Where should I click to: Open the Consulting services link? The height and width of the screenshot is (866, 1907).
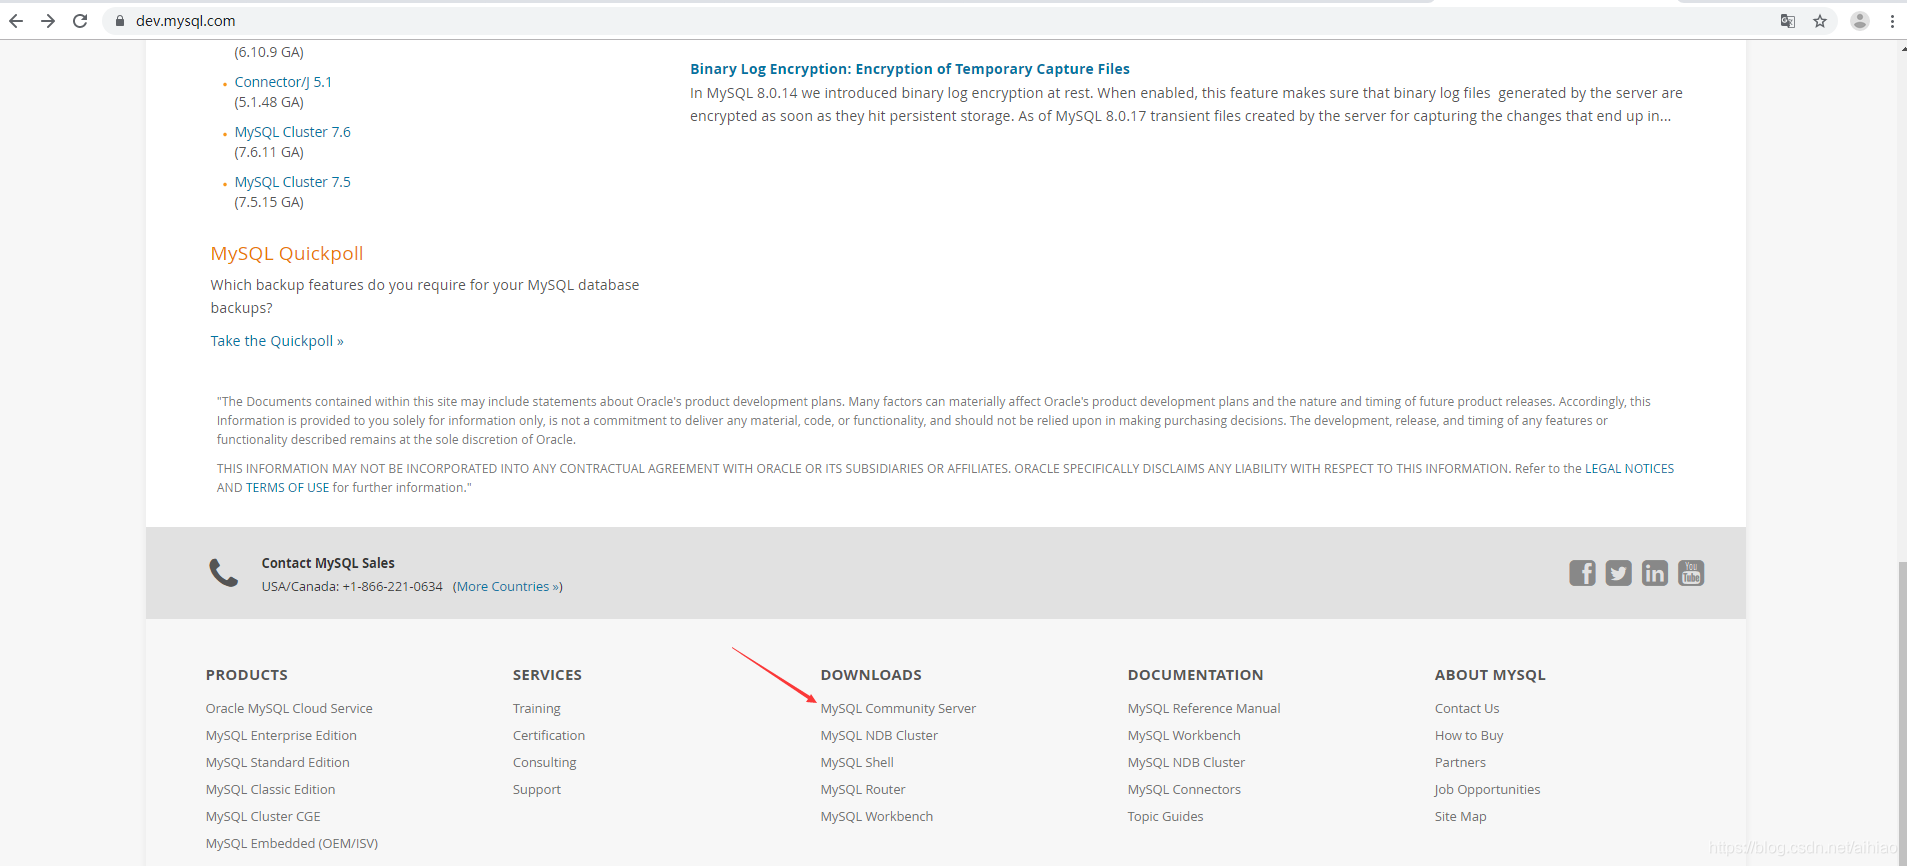coord(545,763)
